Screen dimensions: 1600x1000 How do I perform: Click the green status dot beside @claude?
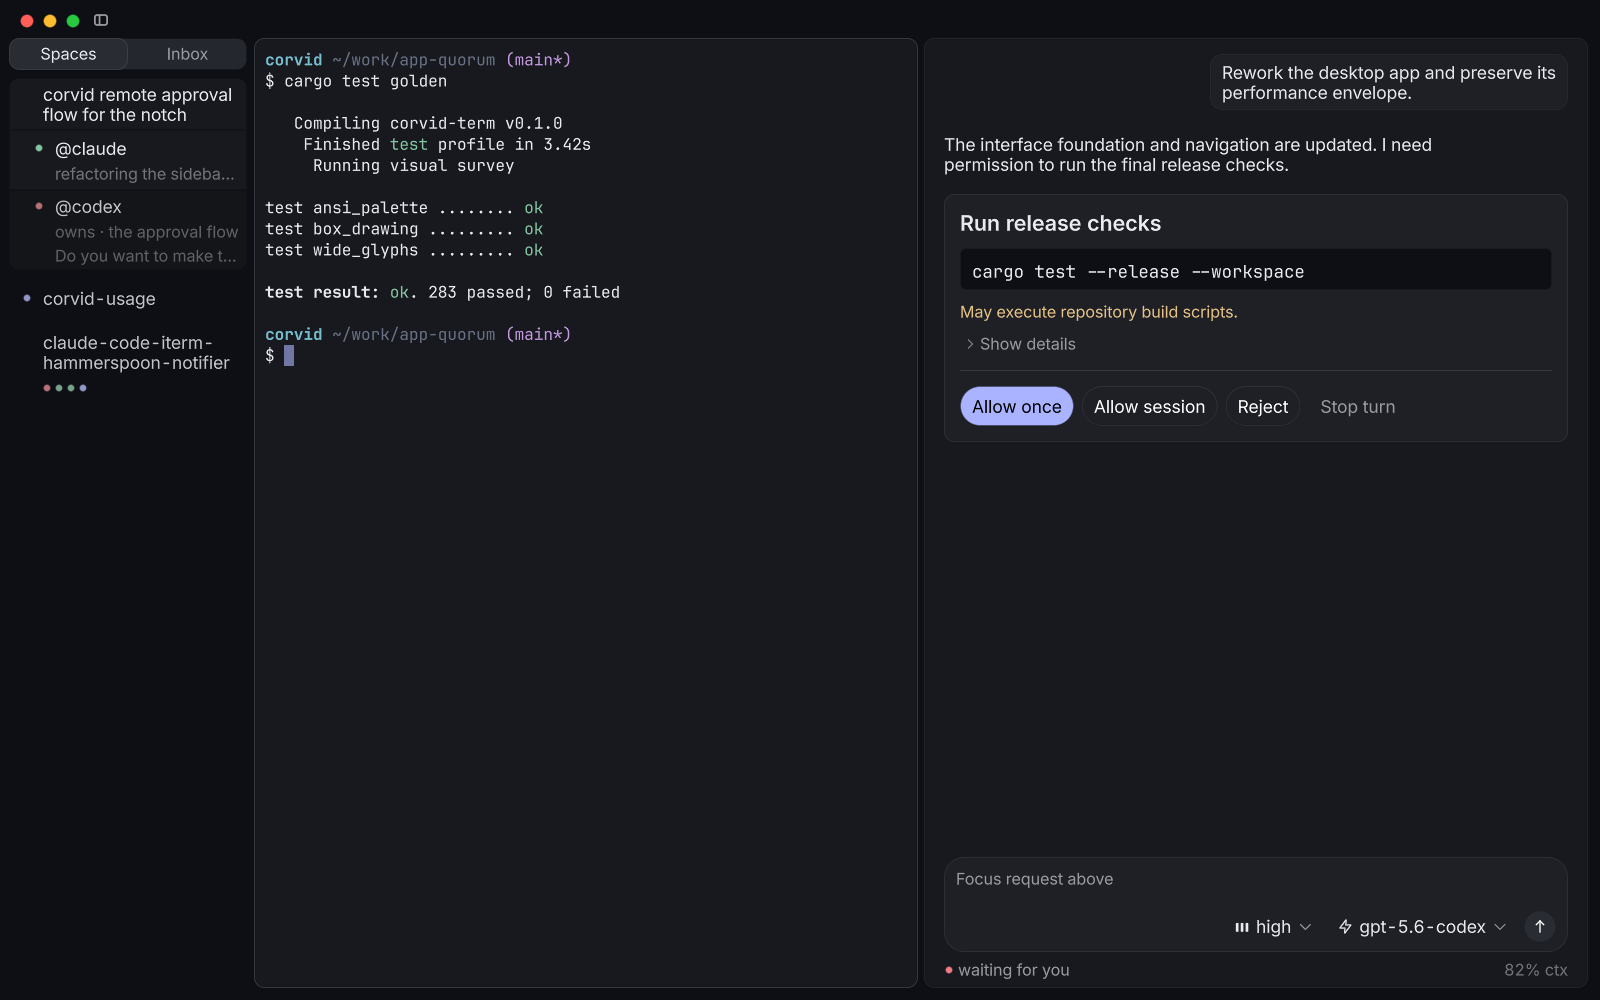pyautogui.click(x=39, y=148)
